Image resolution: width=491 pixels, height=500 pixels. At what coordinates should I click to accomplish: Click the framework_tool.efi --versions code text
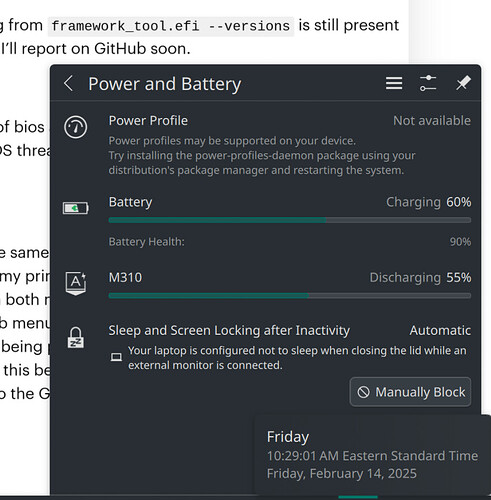[171, 26]
